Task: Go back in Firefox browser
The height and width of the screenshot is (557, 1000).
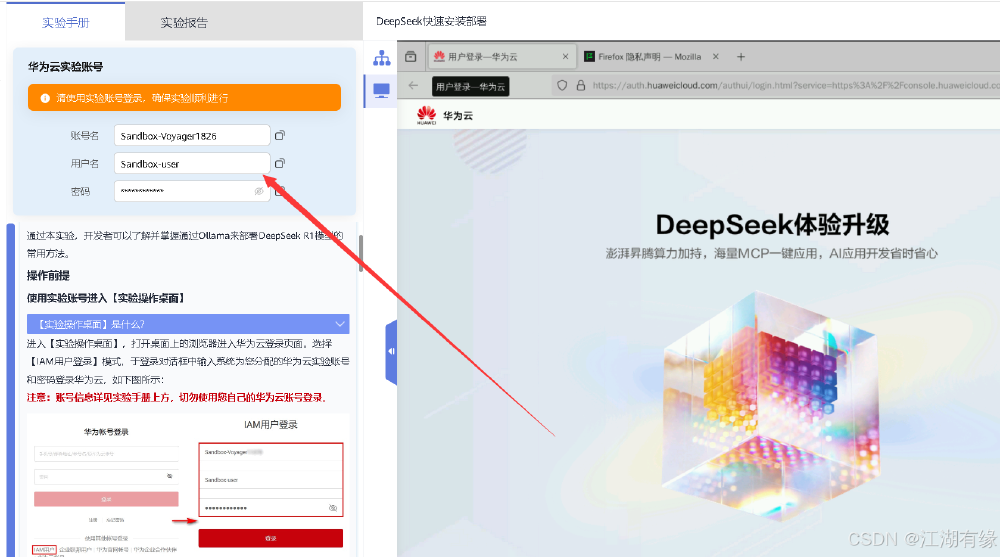Action: tap(413, 85)
